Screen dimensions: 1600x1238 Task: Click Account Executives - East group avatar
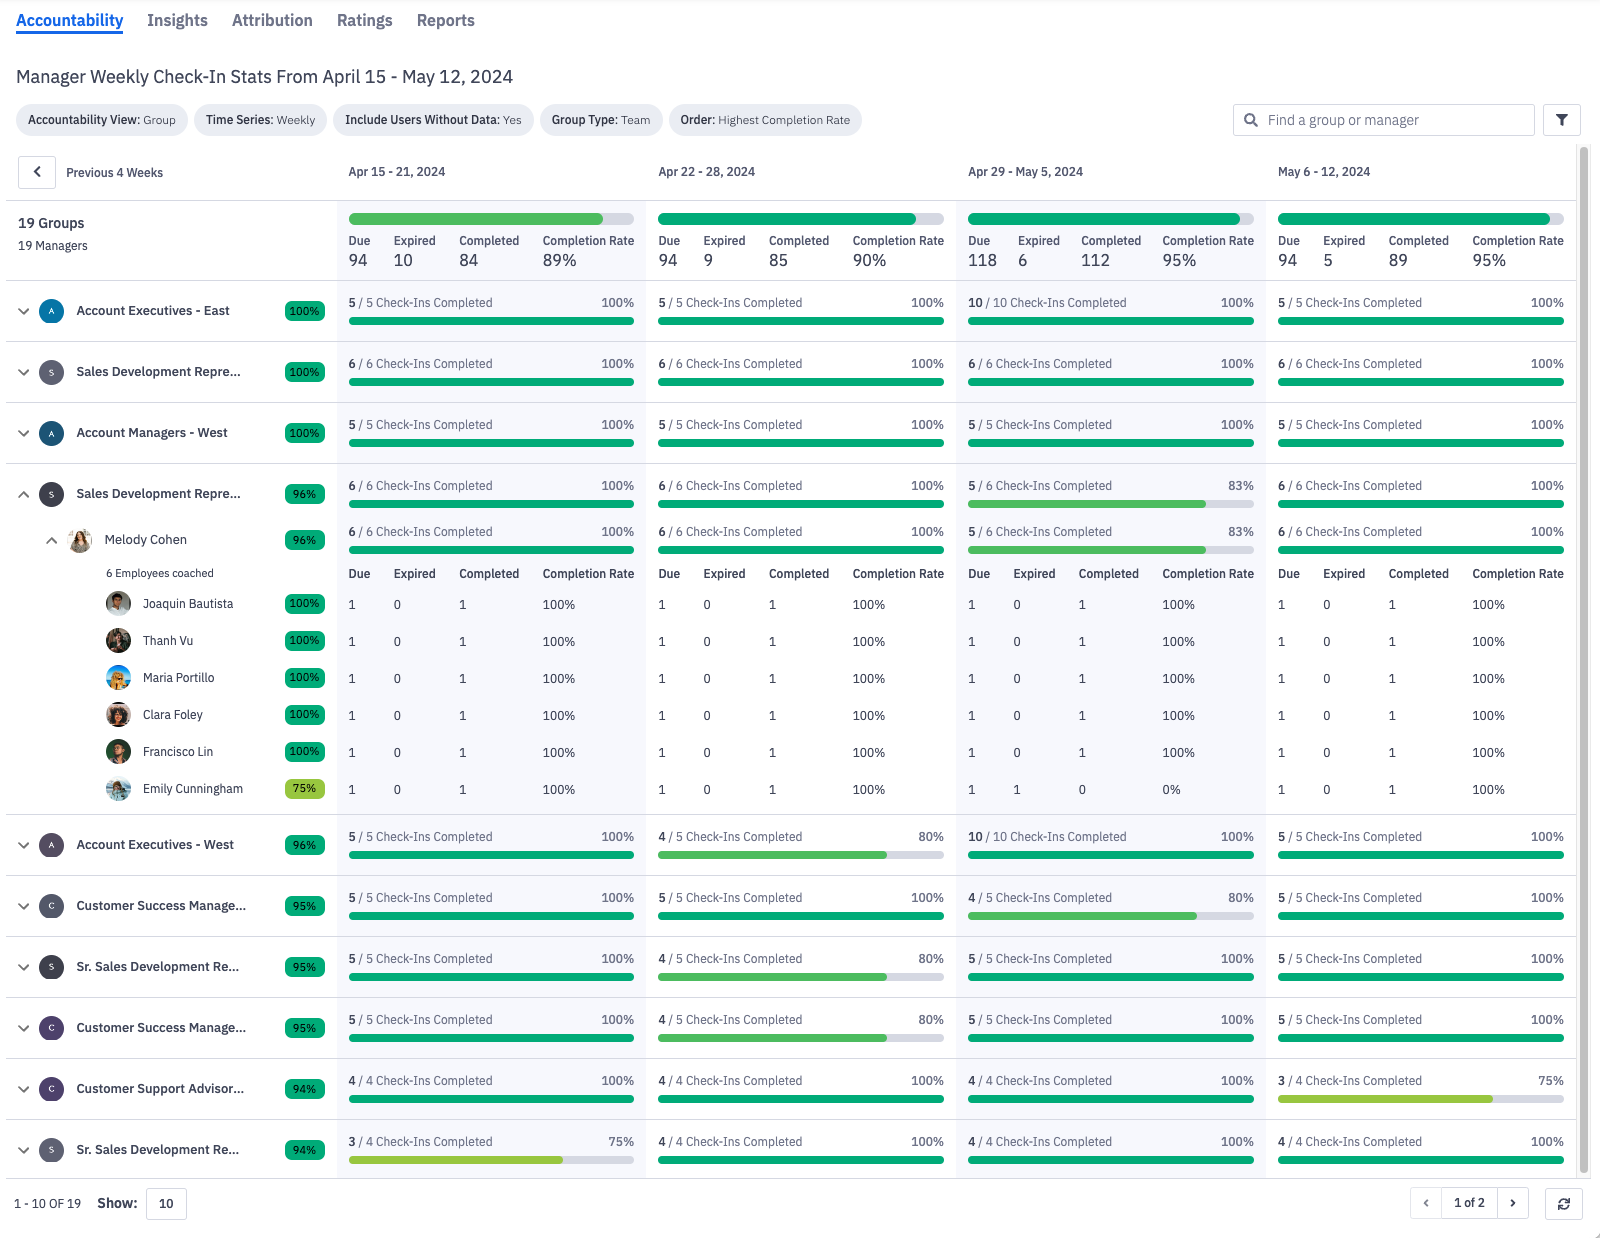52,311
